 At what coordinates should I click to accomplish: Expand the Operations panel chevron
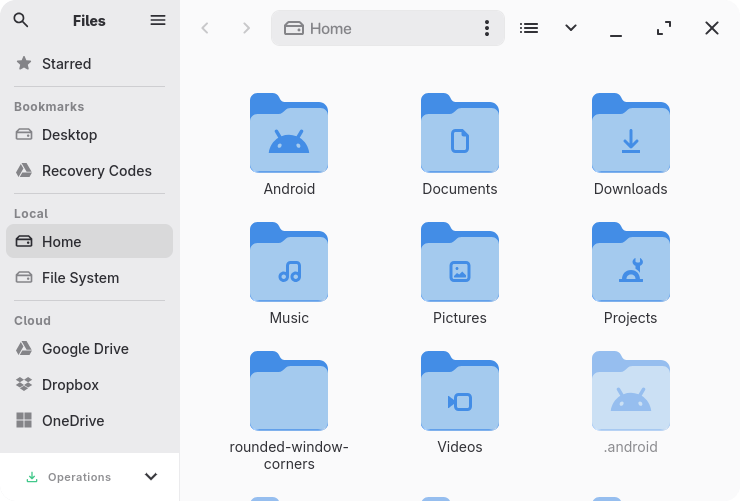pos(151,477)
